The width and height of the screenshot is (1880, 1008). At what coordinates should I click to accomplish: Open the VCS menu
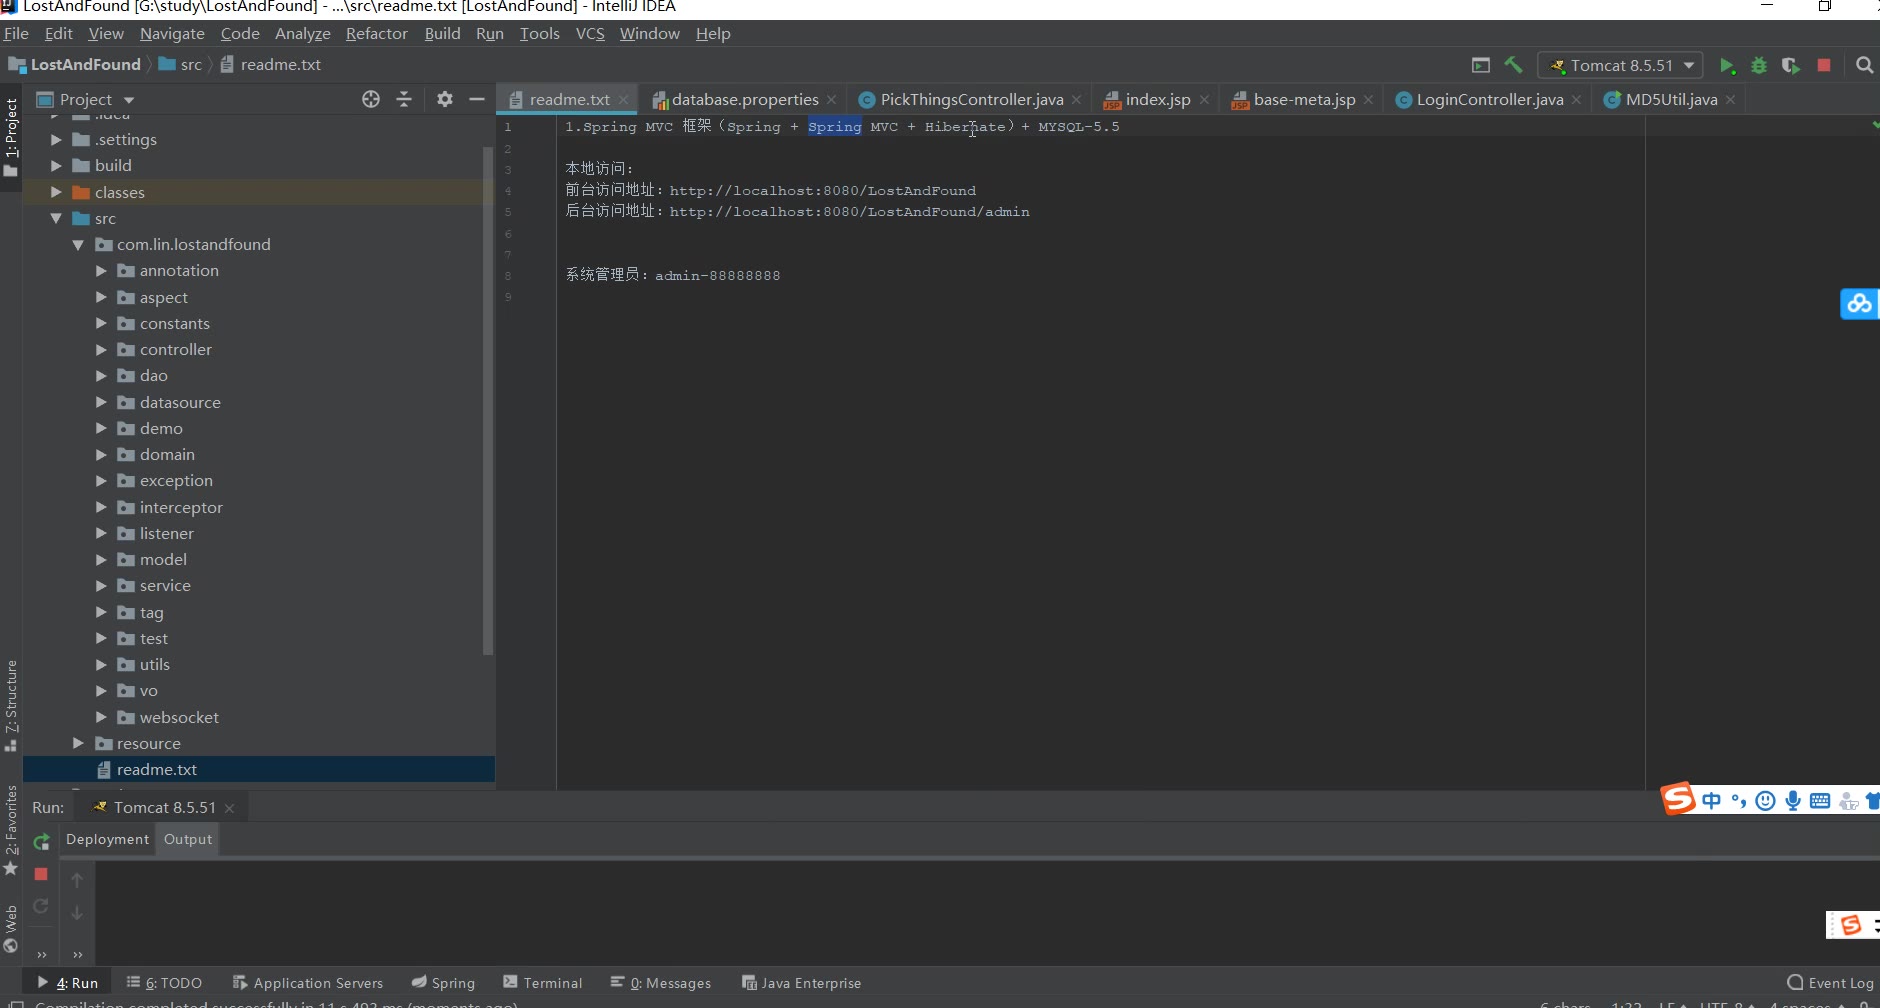[590, 33]
